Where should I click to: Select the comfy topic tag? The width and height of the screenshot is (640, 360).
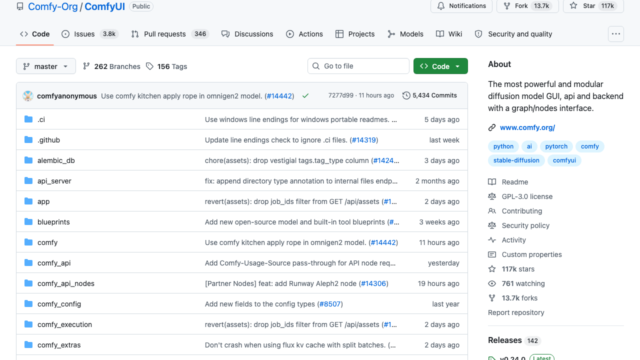pos(589,146)
